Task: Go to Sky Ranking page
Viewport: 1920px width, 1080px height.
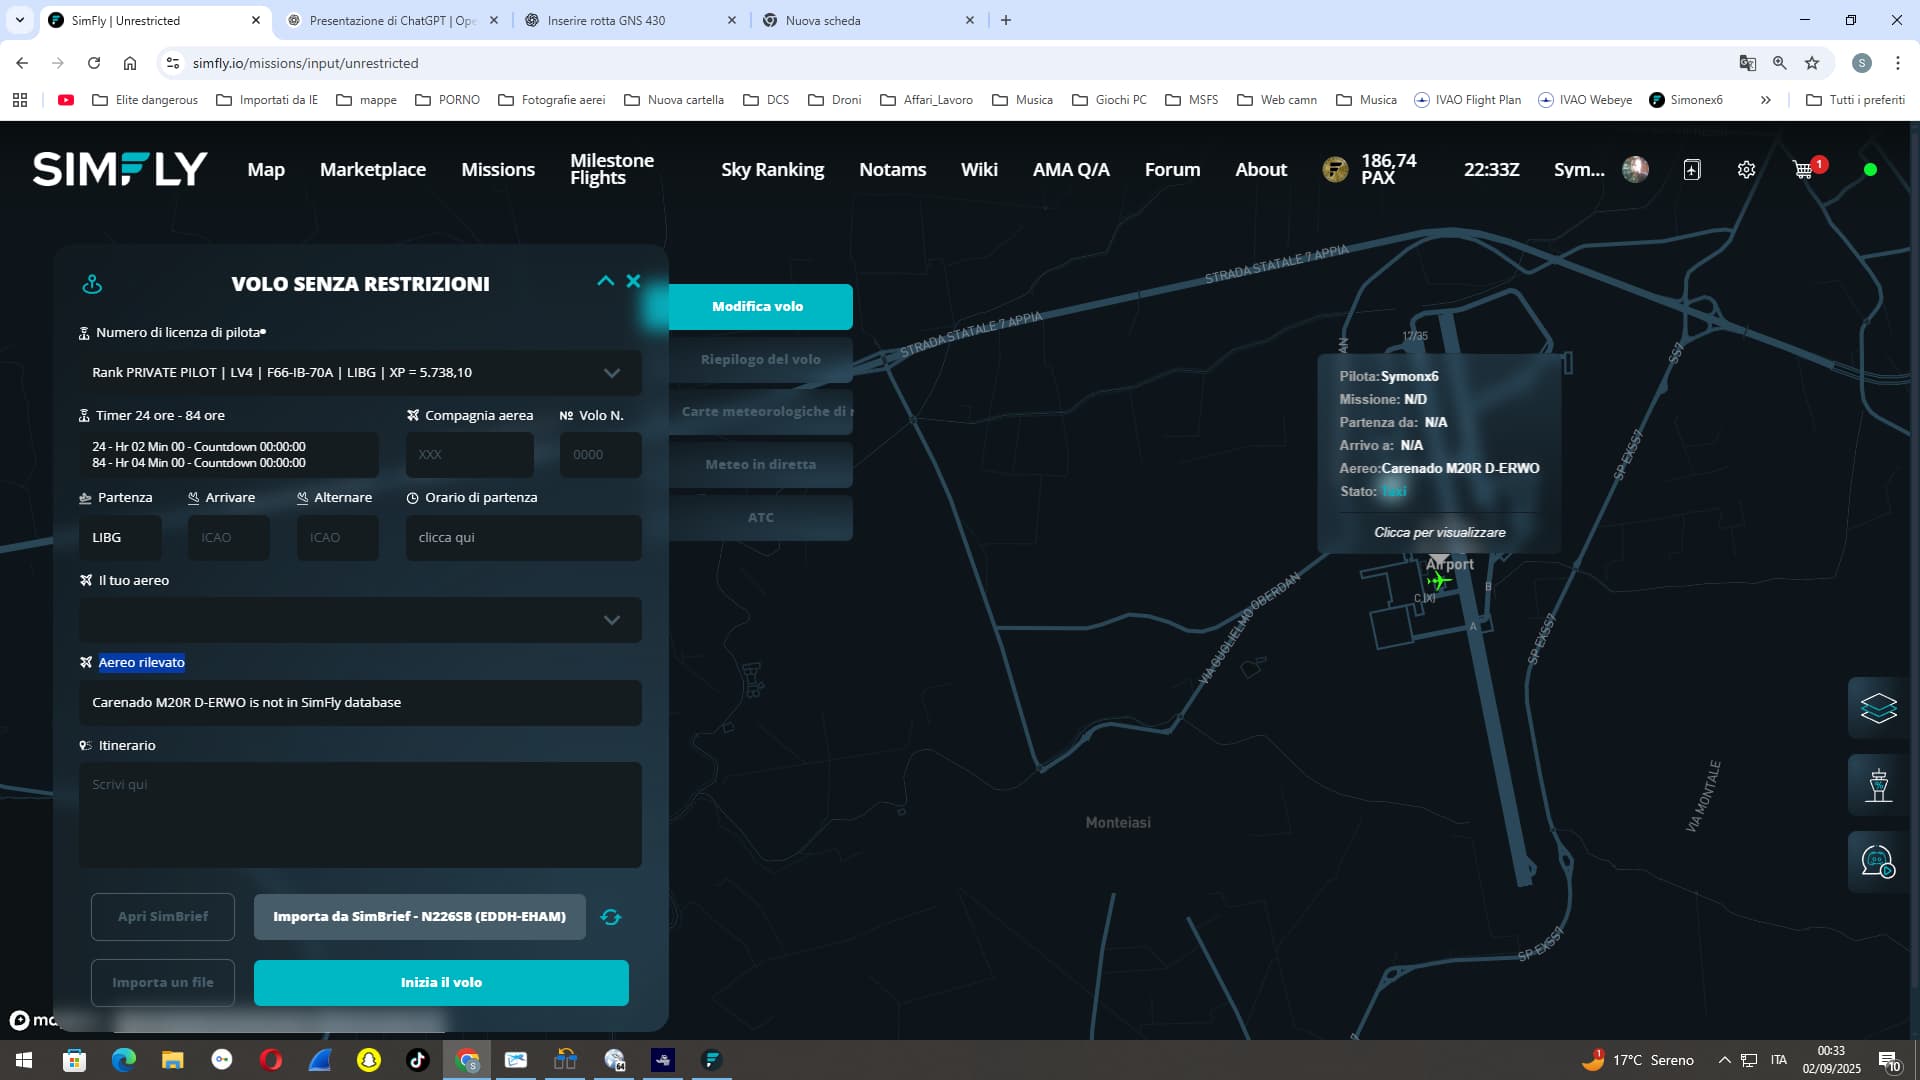Action: click(x=772, y=170)
